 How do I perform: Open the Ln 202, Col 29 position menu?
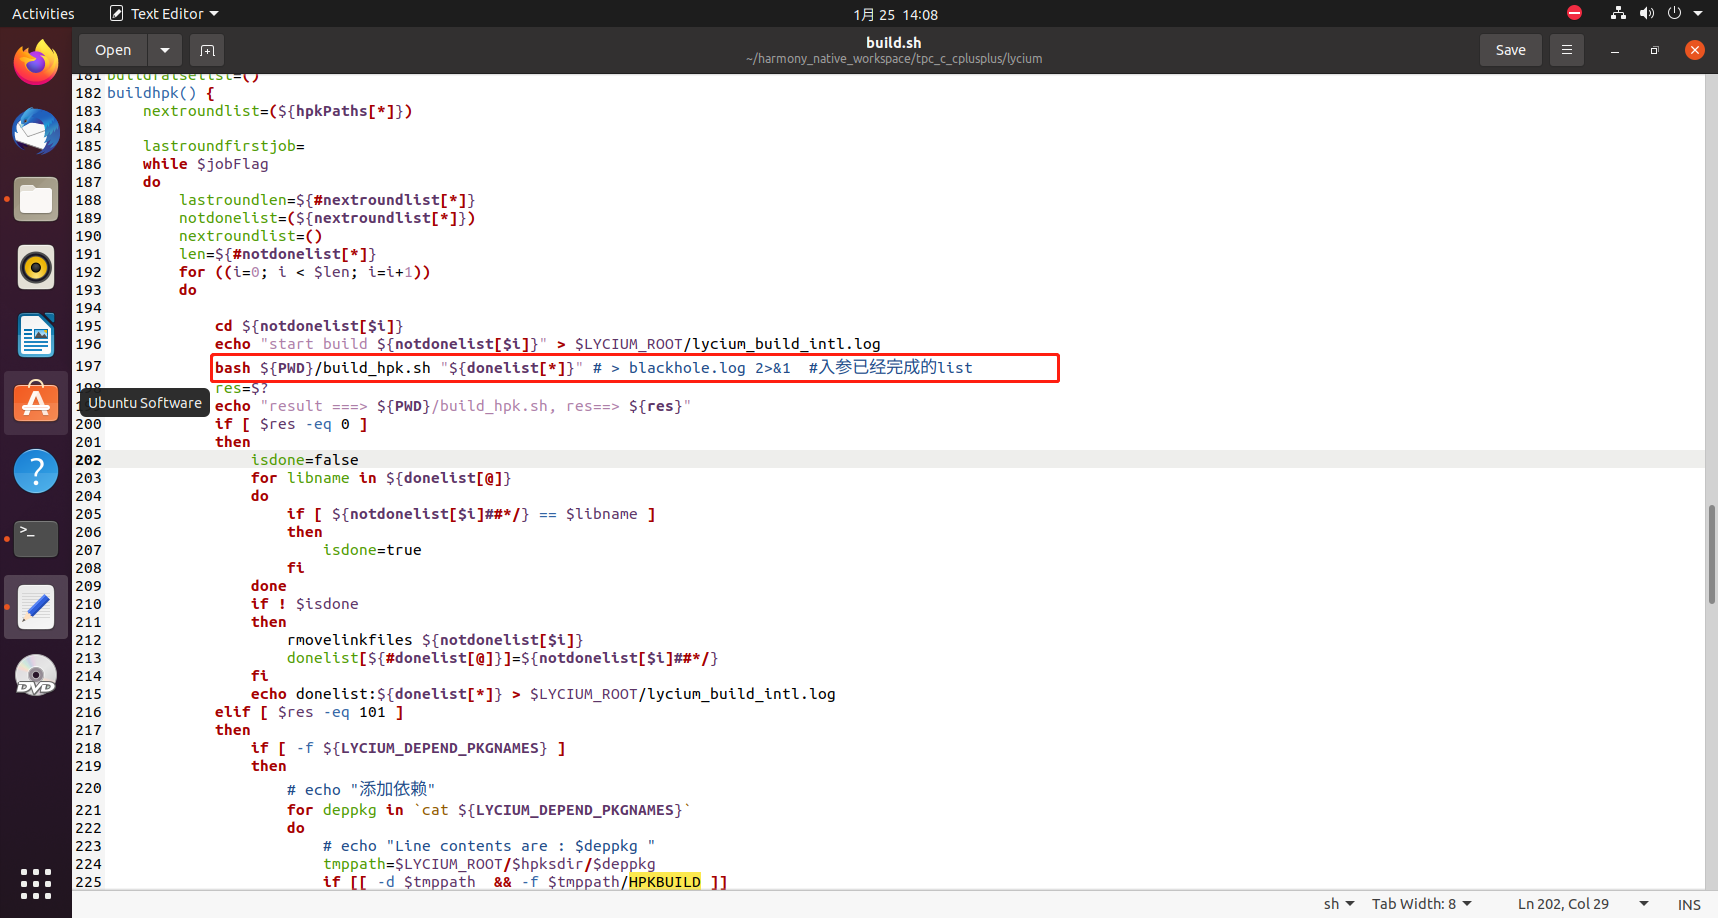[x=1583, y=904]
